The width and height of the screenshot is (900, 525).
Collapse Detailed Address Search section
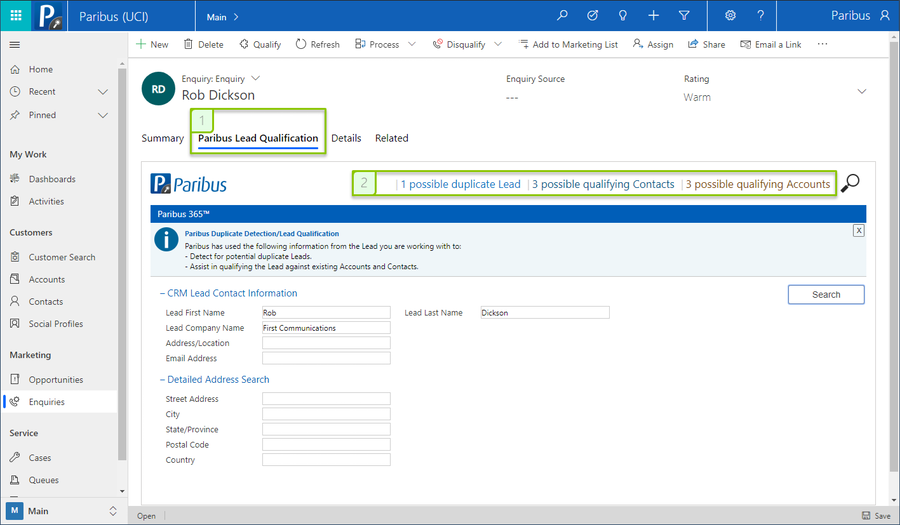162,379
